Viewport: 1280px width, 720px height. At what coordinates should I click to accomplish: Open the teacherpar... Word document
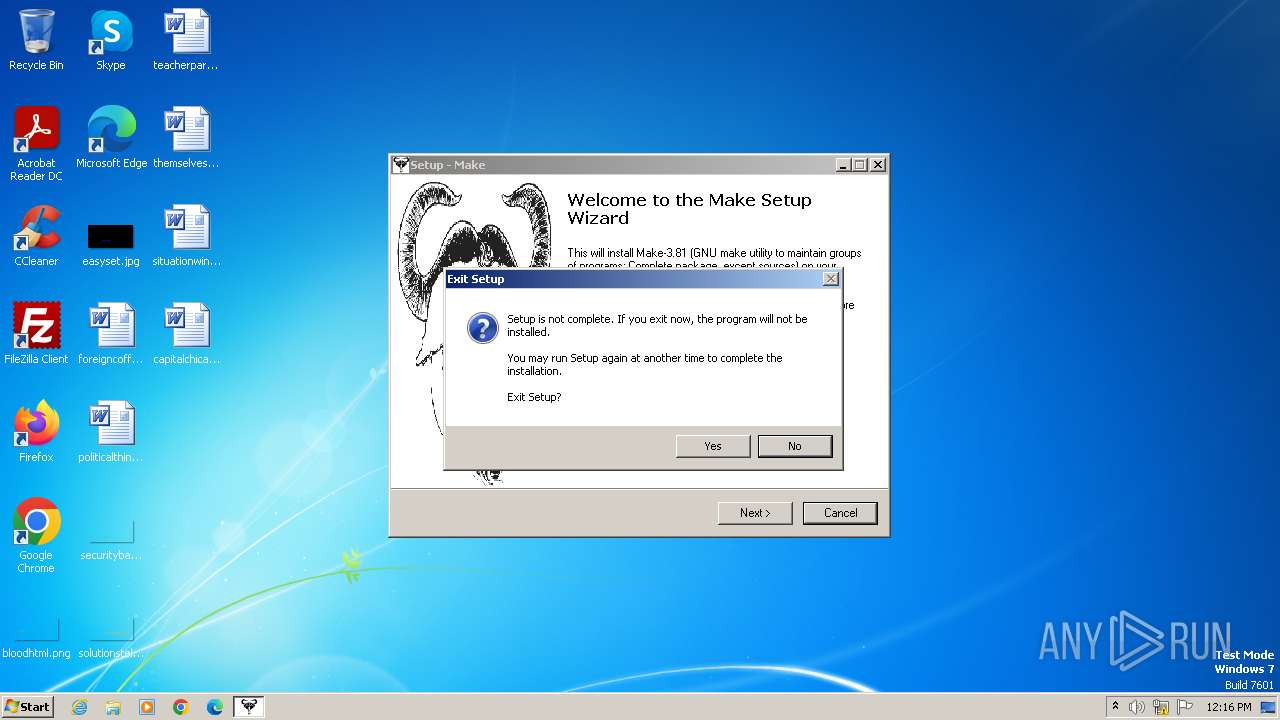186,40
